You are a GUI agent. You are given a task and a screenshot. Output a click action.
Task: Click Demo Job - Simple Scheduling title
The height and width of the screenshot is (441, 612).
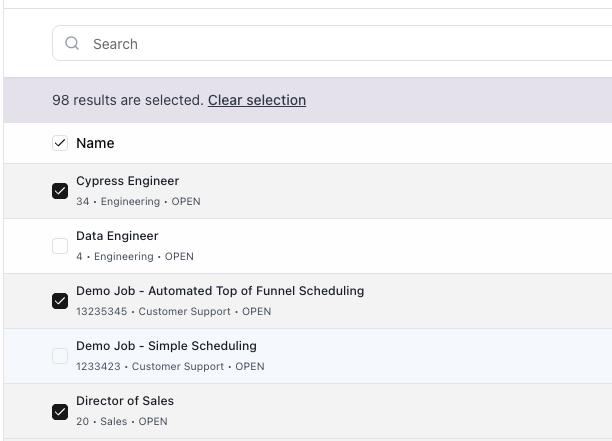(x=166, y=346)
